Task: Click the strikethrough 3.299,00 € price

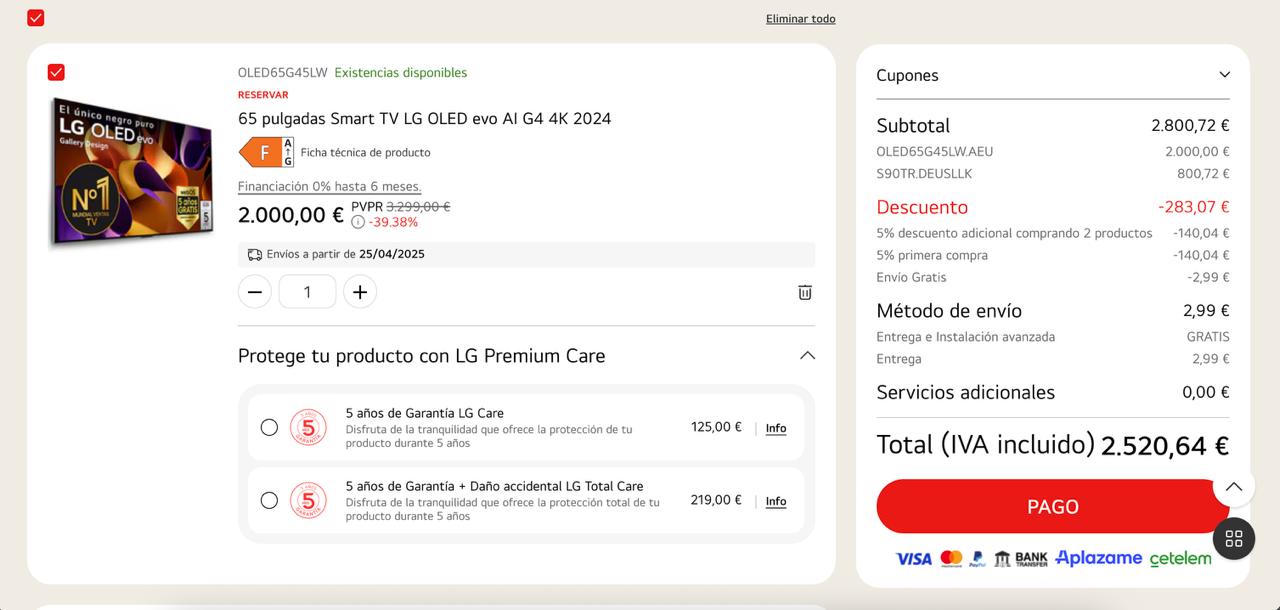Action: (418, 207)
